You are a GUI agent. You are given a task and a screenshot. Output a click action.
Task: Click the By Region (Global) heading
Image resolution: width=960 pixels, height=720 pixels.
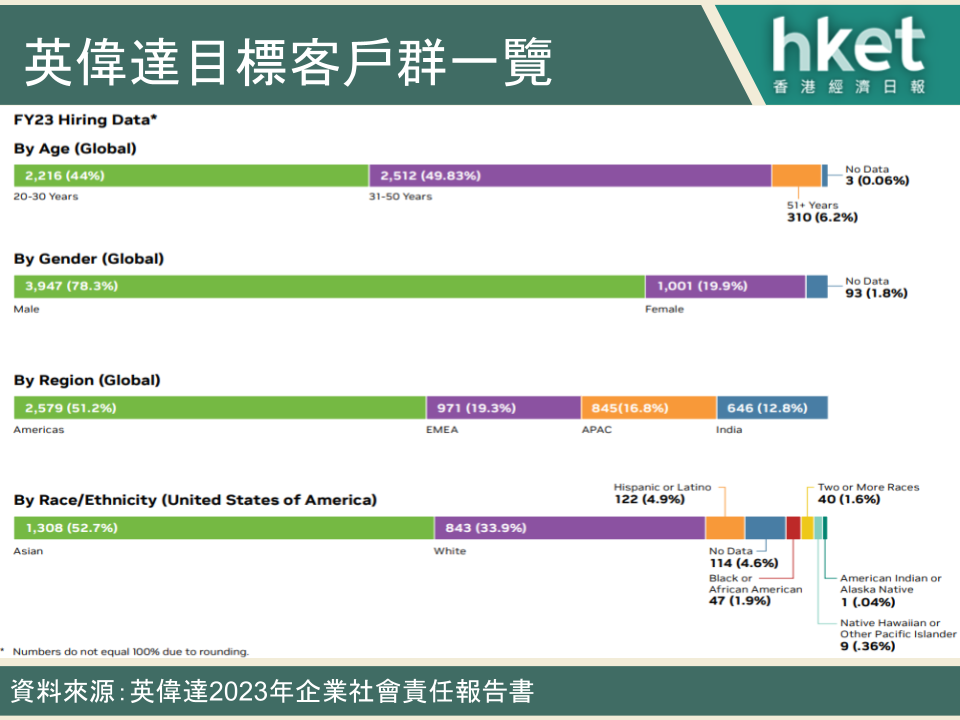87,380
